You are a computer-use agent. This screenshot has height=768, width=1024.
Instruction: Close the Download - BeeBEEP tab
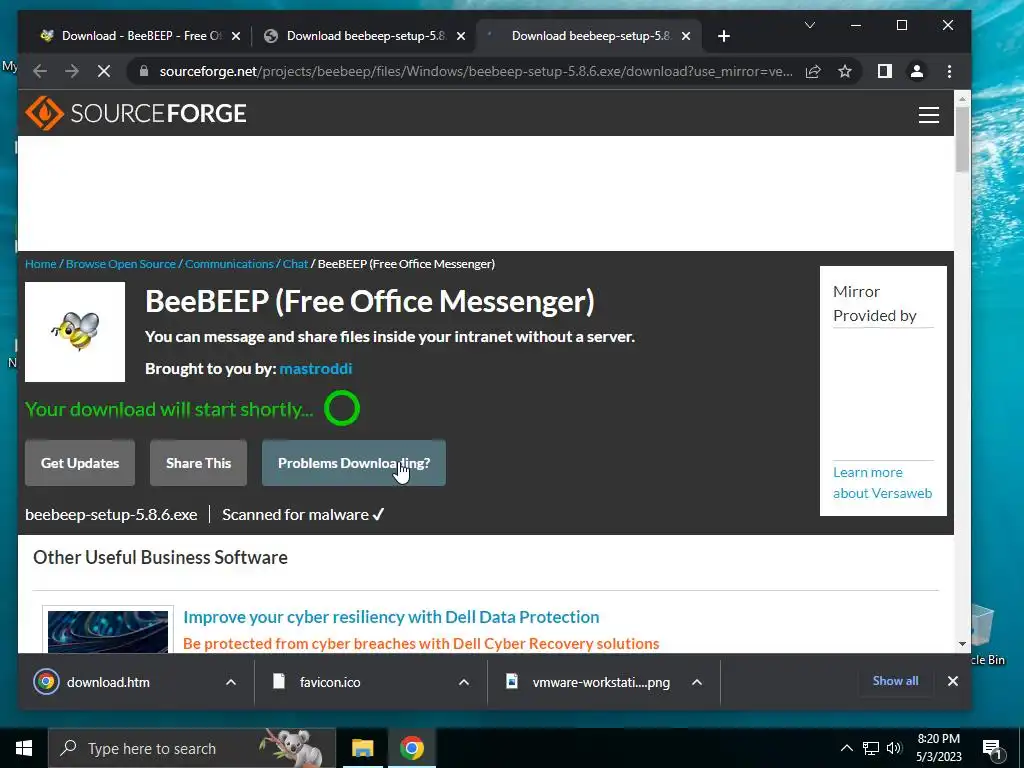[x=236, y=36]
